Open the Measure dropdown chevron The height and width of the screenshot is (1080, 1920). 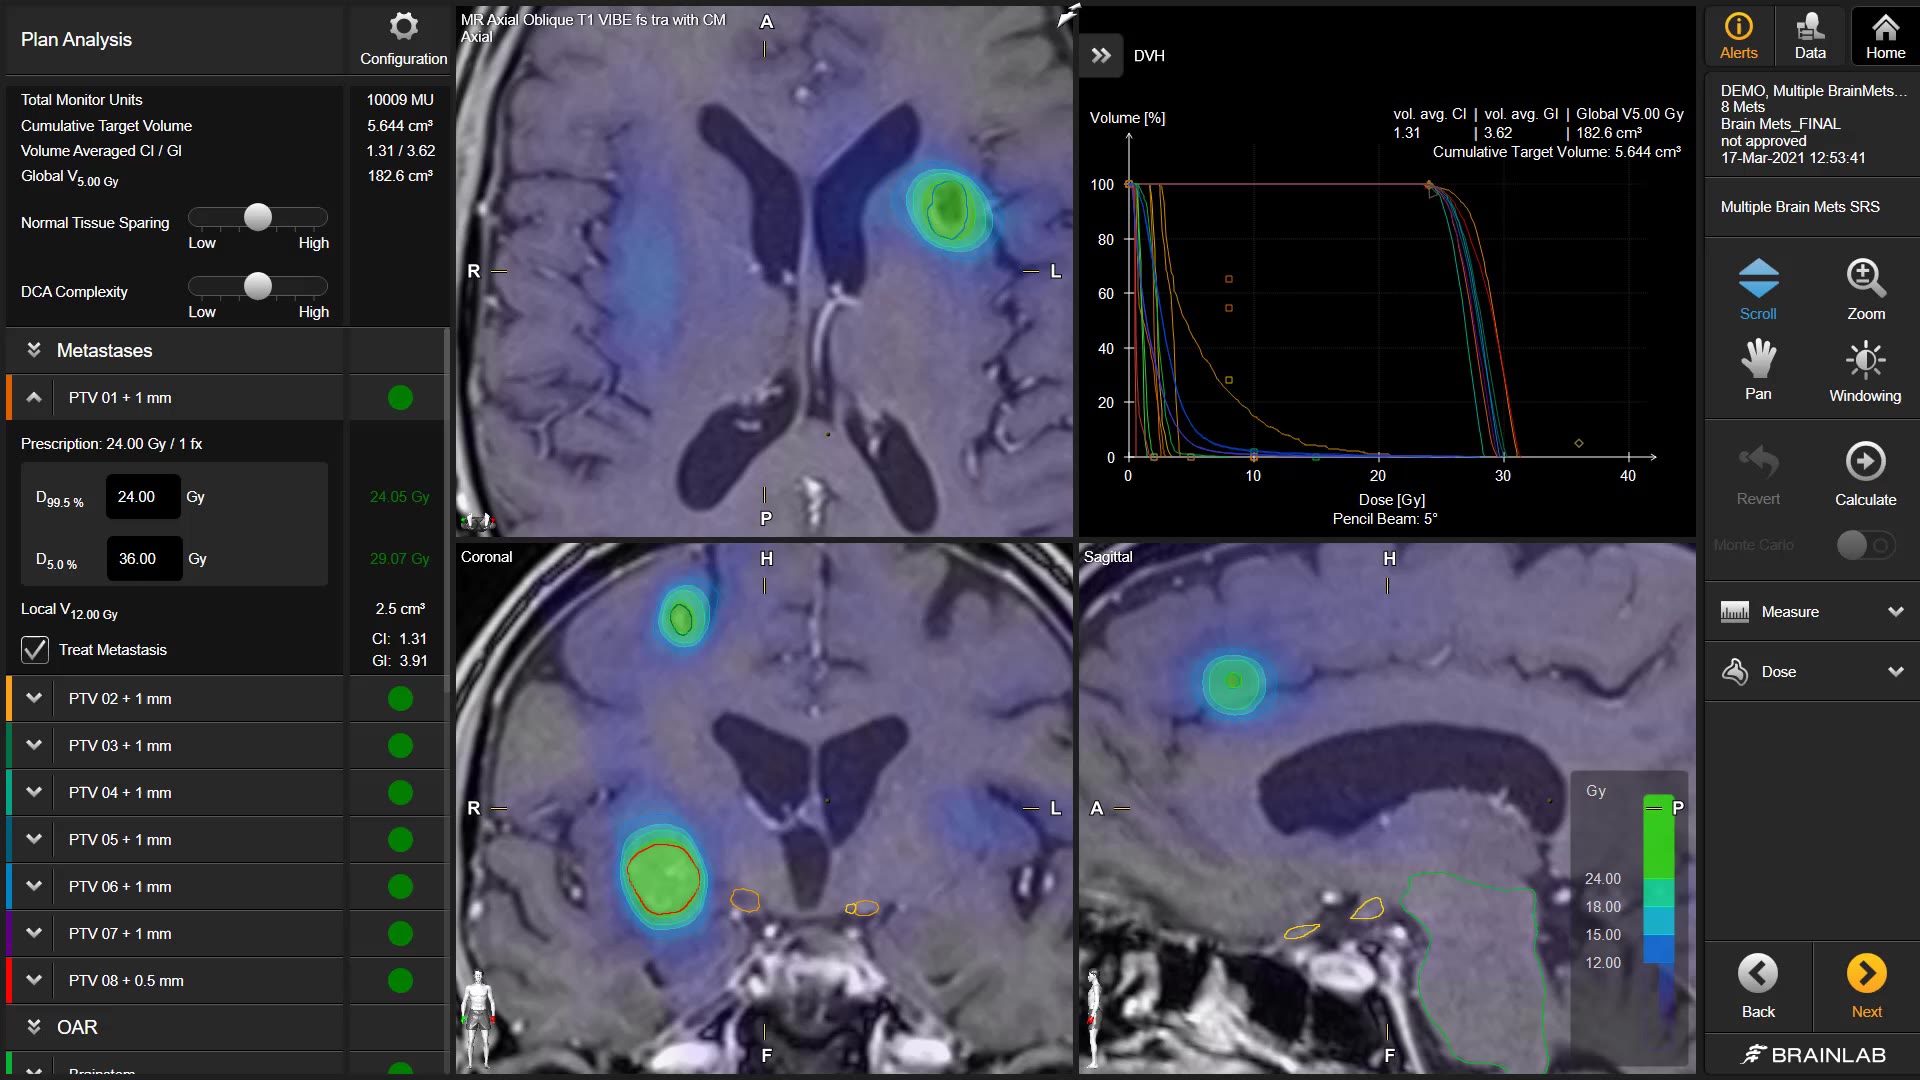tap(1895, 612)
